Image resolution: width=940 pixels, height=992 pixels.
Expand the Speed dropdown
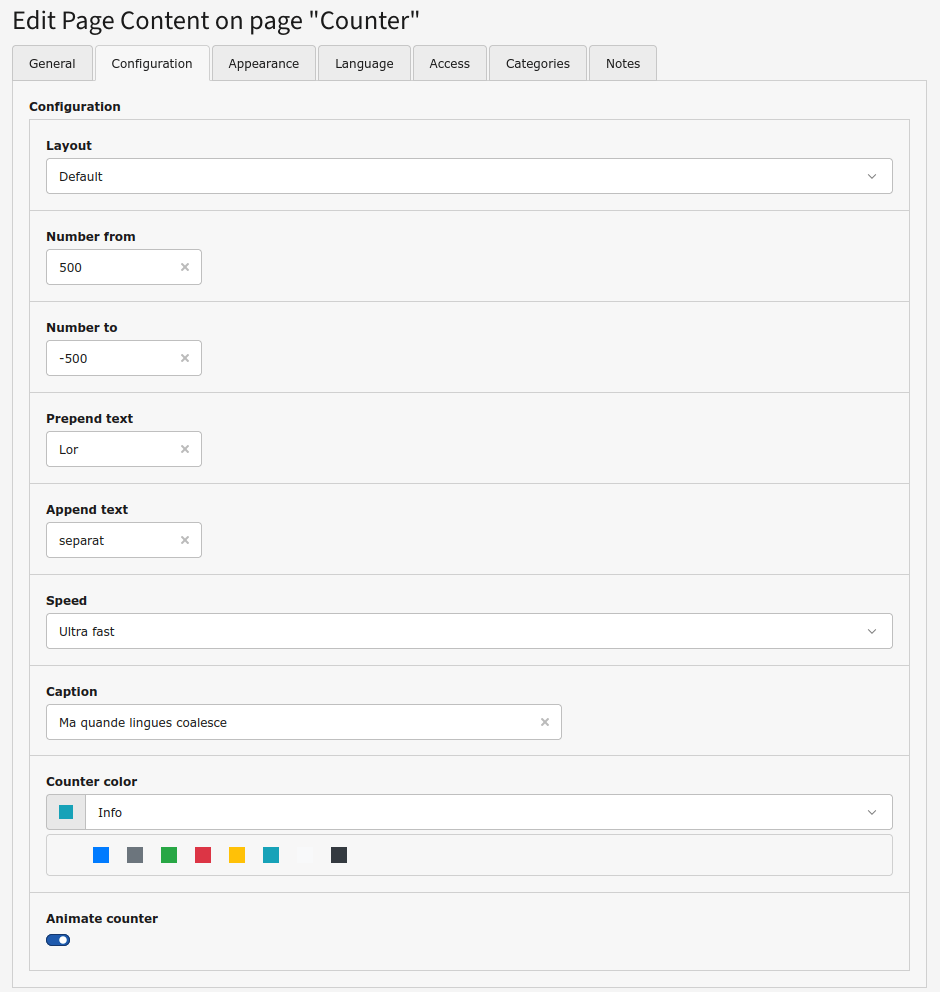pyautogui.click(x=469, y=631)
